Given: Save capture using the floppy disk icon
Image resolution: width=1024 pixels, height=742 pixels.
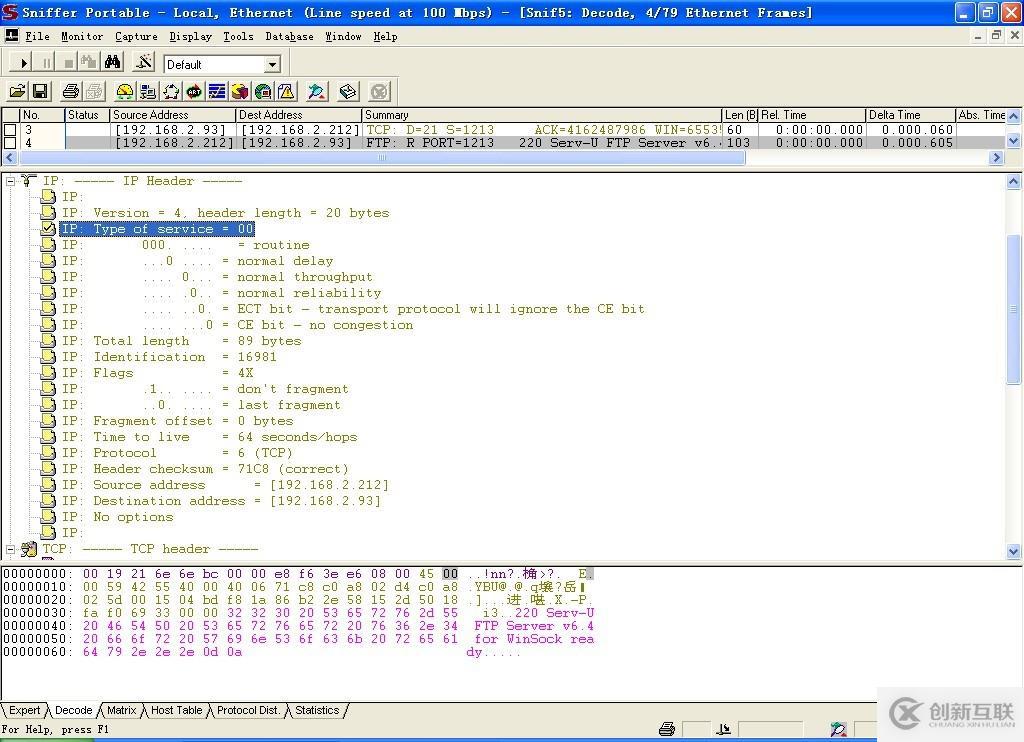Looking at the screenshot, I should [40, 91].
